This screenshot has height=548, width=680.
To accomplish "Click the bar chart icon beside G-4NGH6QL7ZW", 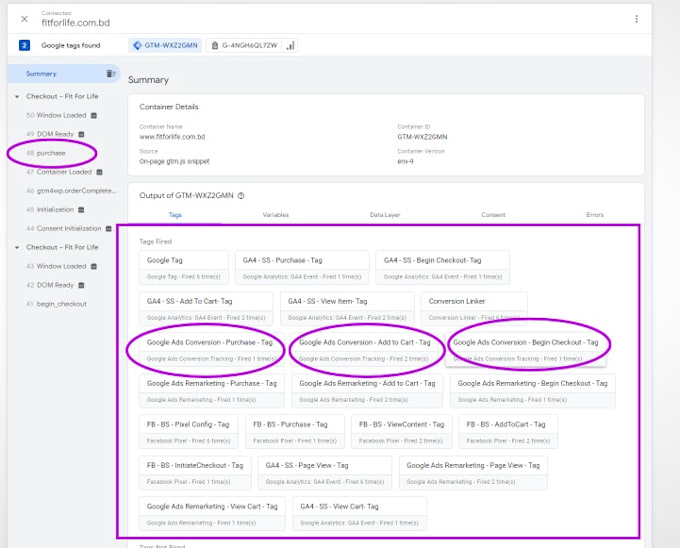I will pos(290,46).
